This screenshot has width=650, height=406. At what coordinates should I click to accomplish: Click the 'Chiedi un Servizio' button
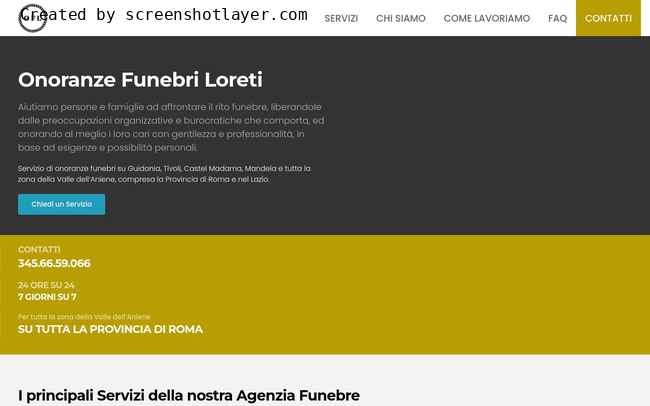click(x=61, y=204)
